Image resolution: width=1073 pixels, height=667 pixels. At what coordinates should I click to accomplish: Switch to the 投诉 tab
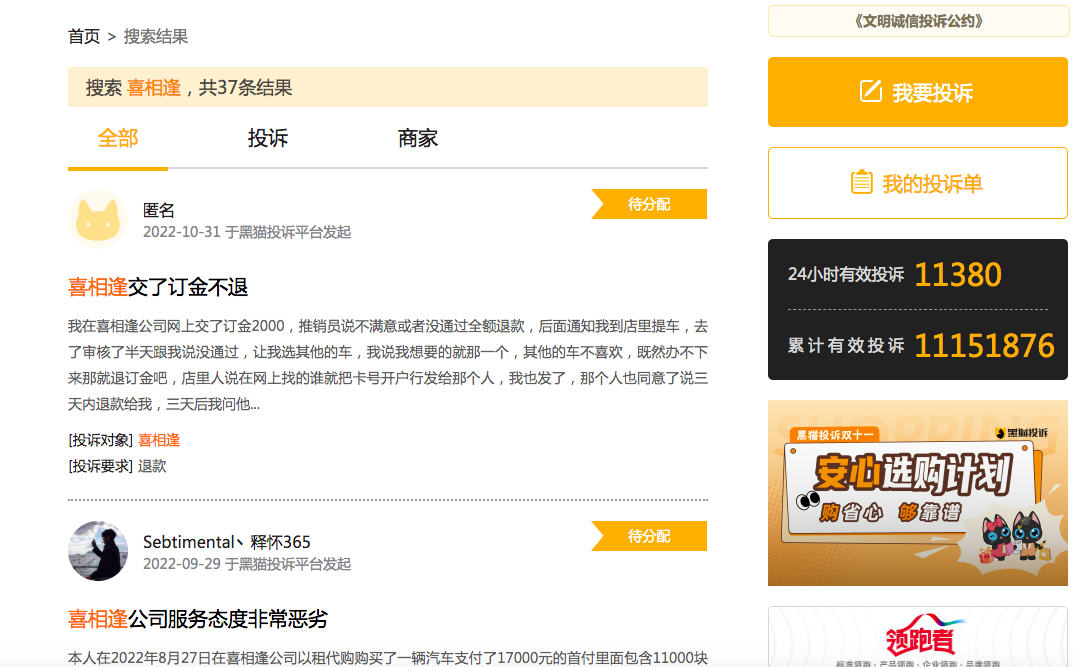coord(268,138)
